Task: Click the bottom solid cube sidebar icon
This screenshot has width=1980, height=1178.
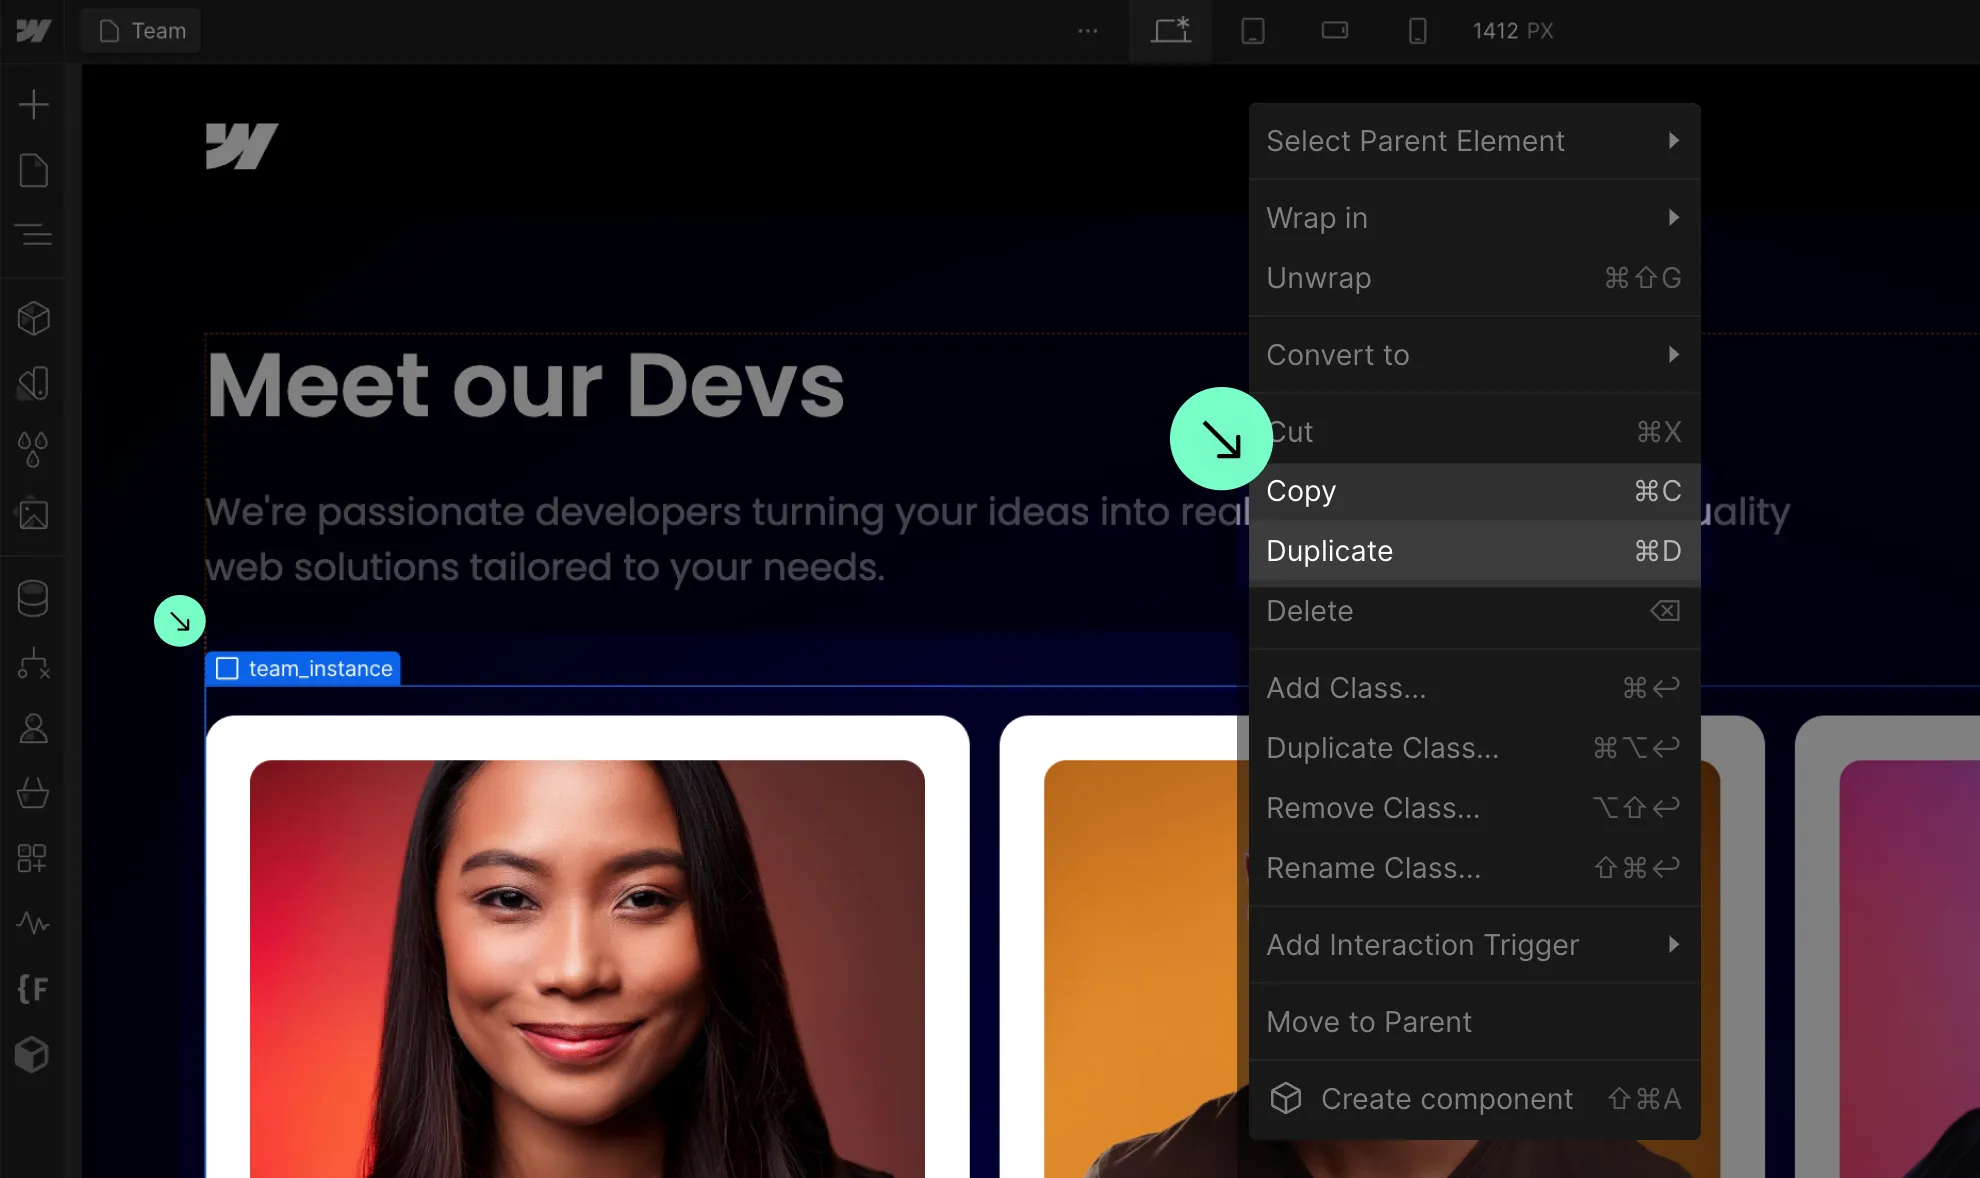Action: tap(33, 1054)
